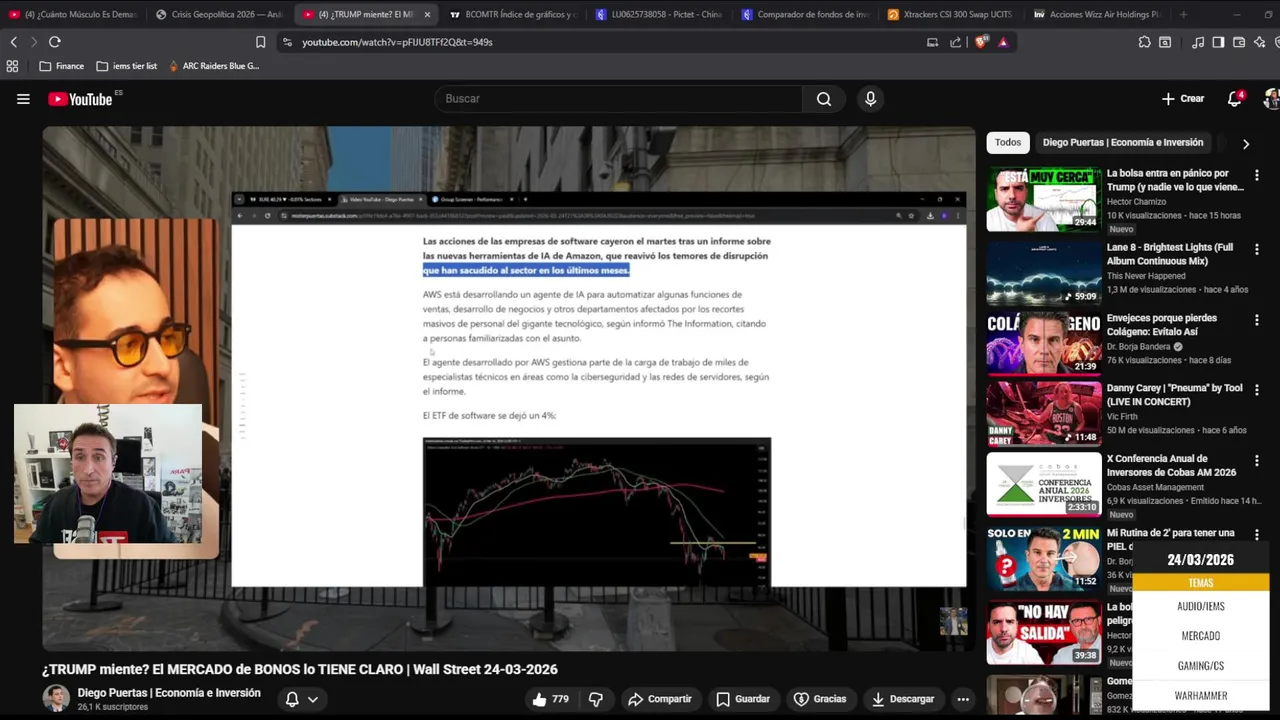Open the media playlist music note icon

[x=1198, y=42]
